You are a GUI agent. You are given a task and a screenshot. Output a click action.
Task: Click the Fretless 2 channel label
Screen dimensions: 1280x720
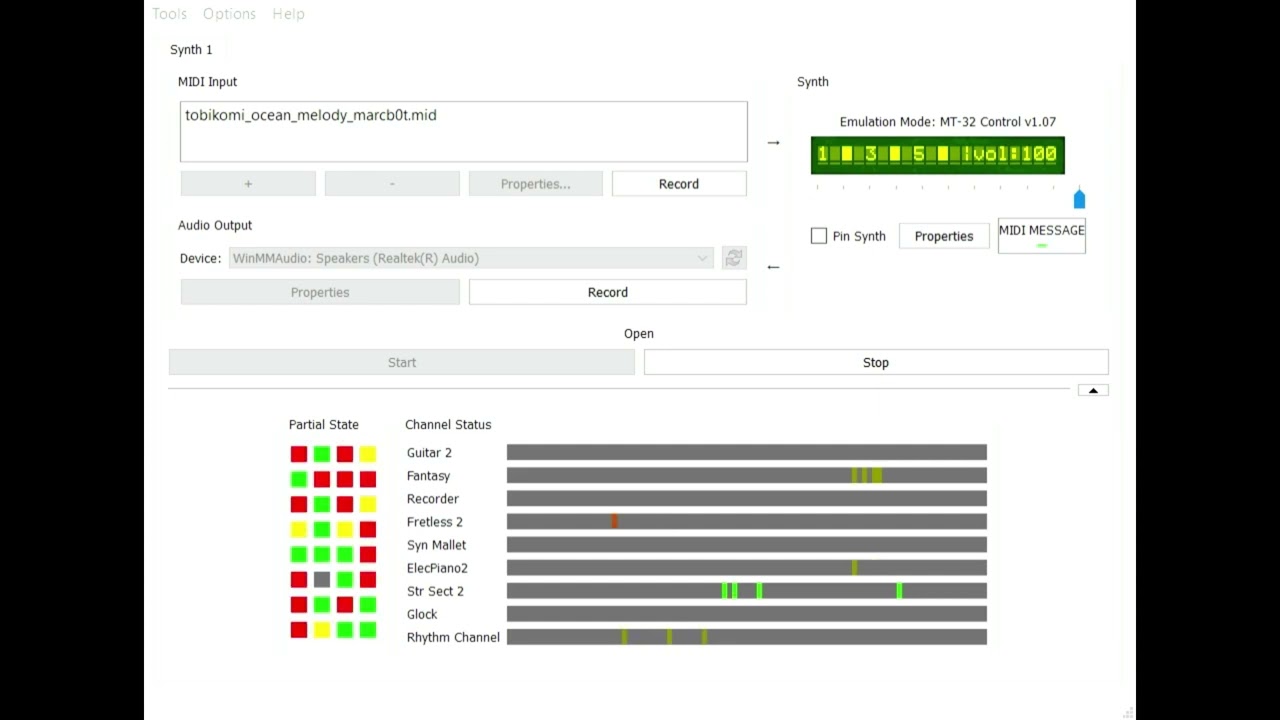tap(434, 522)
